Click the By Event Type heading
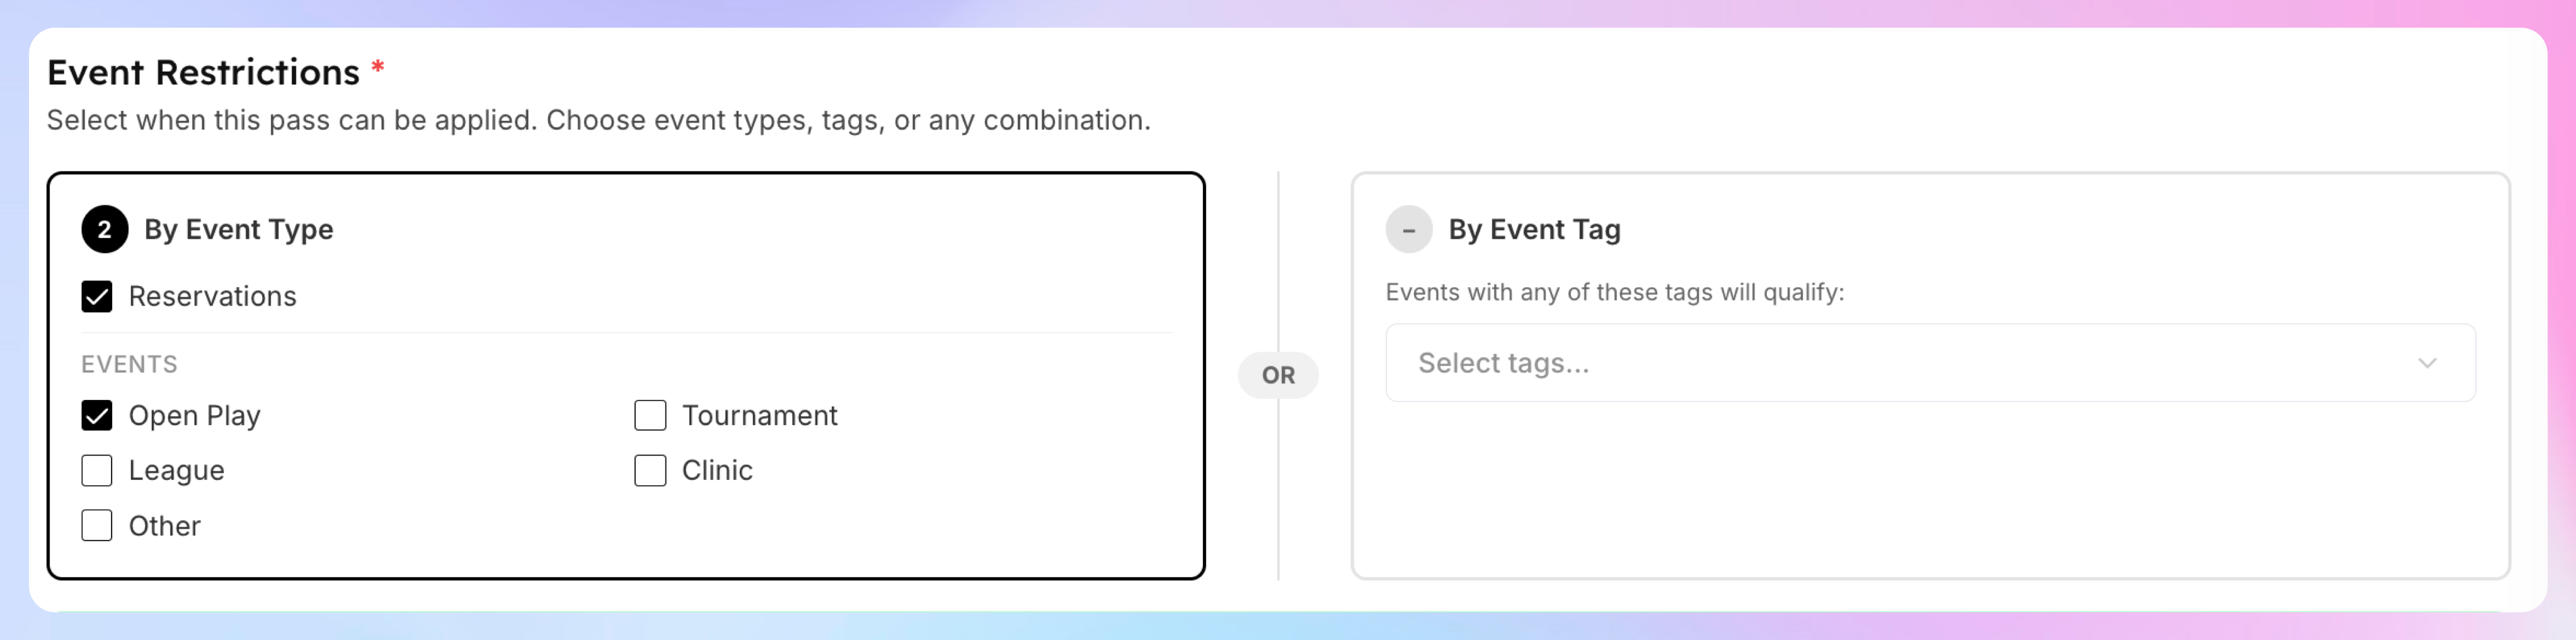Screen dimensions: 2576x640 pyautogui.click(x=239, y=230)
